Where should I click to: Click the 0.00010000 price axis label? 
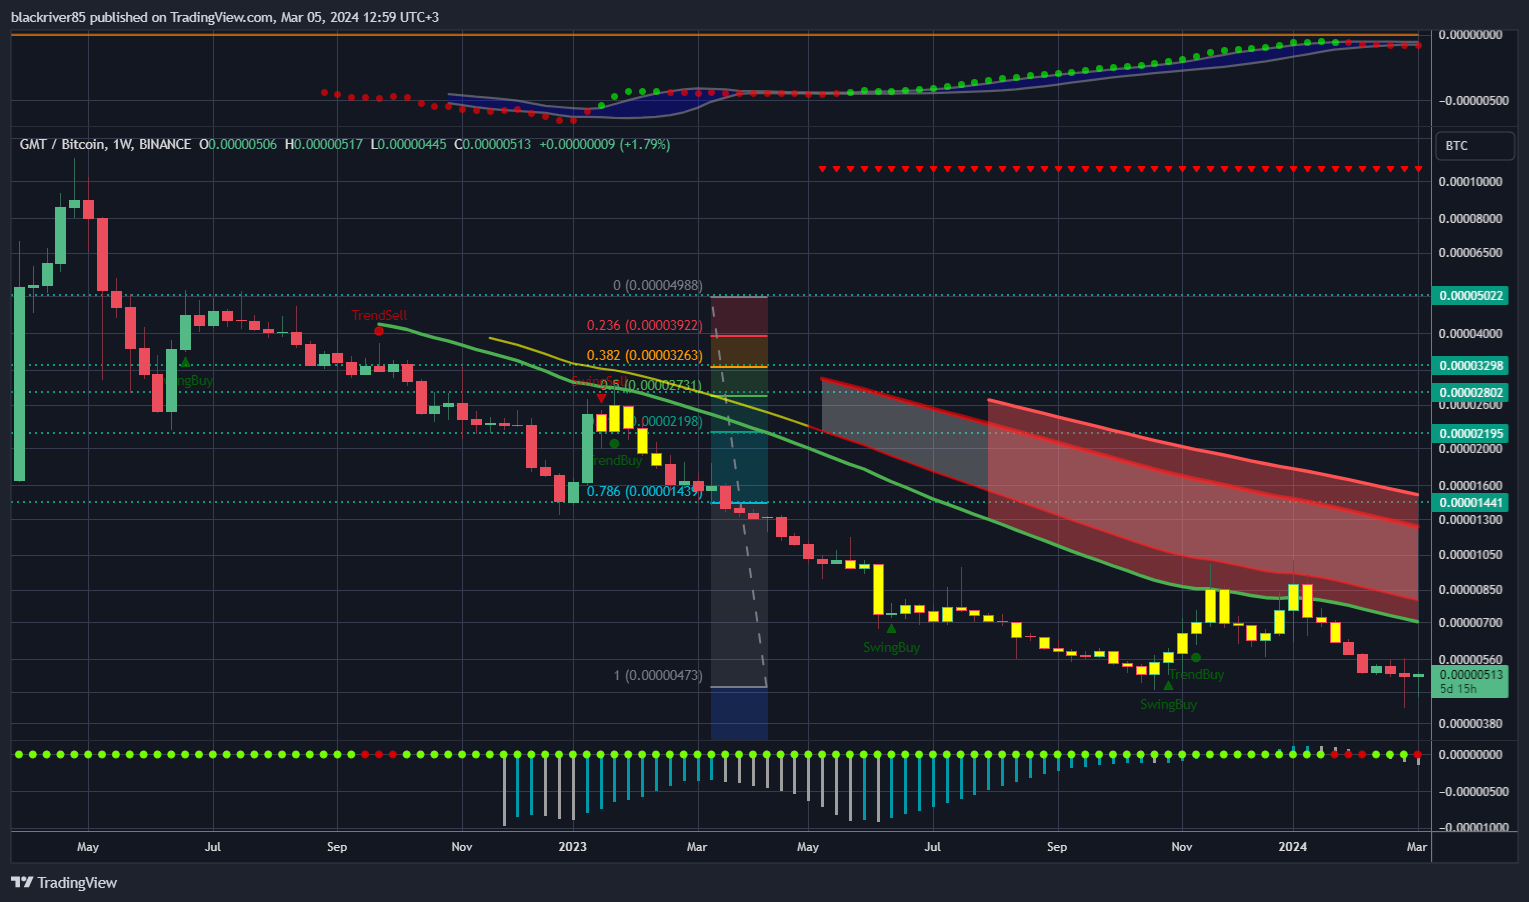click(x=1470, y=182)
